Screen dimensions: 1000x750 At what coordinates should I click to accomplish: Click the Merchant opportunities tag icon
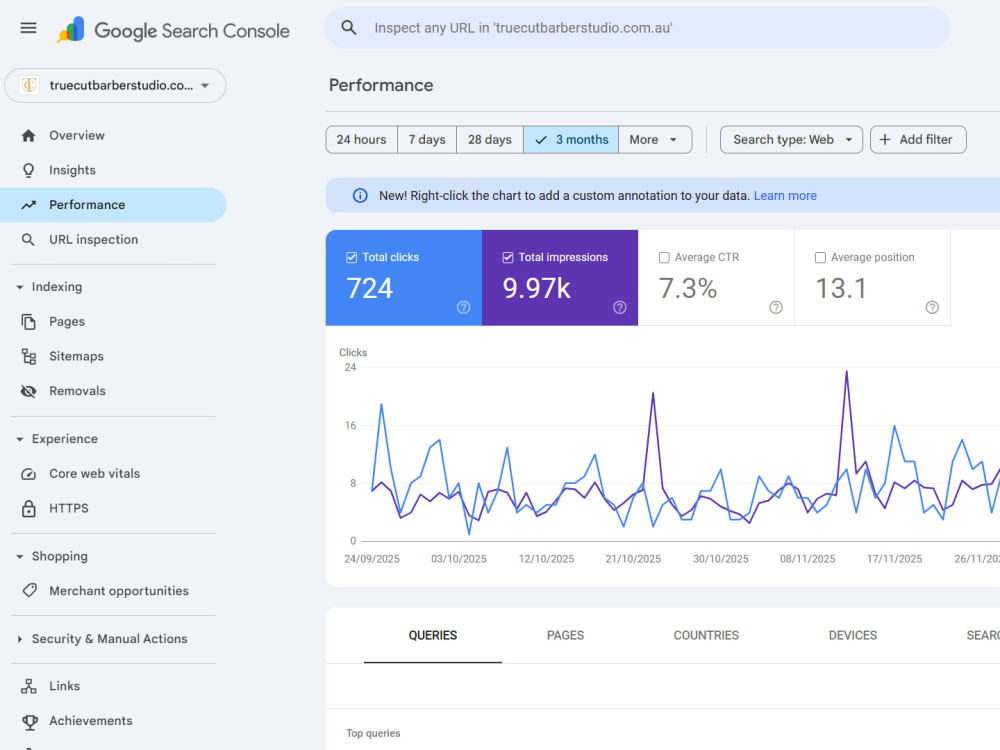(x=29, y=591)
